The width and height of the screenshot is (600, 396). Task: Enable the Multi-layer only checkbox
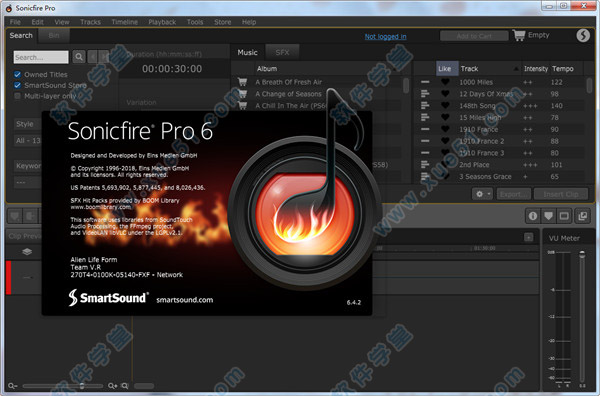point(17,96)
